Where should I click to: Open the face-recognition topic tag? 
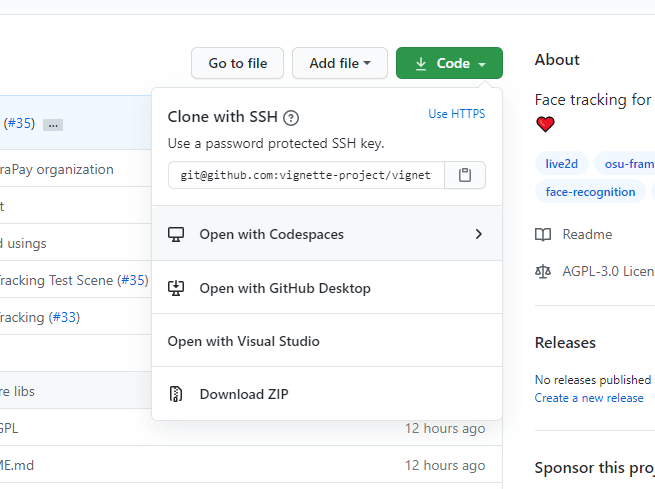[x=590, y=192]
